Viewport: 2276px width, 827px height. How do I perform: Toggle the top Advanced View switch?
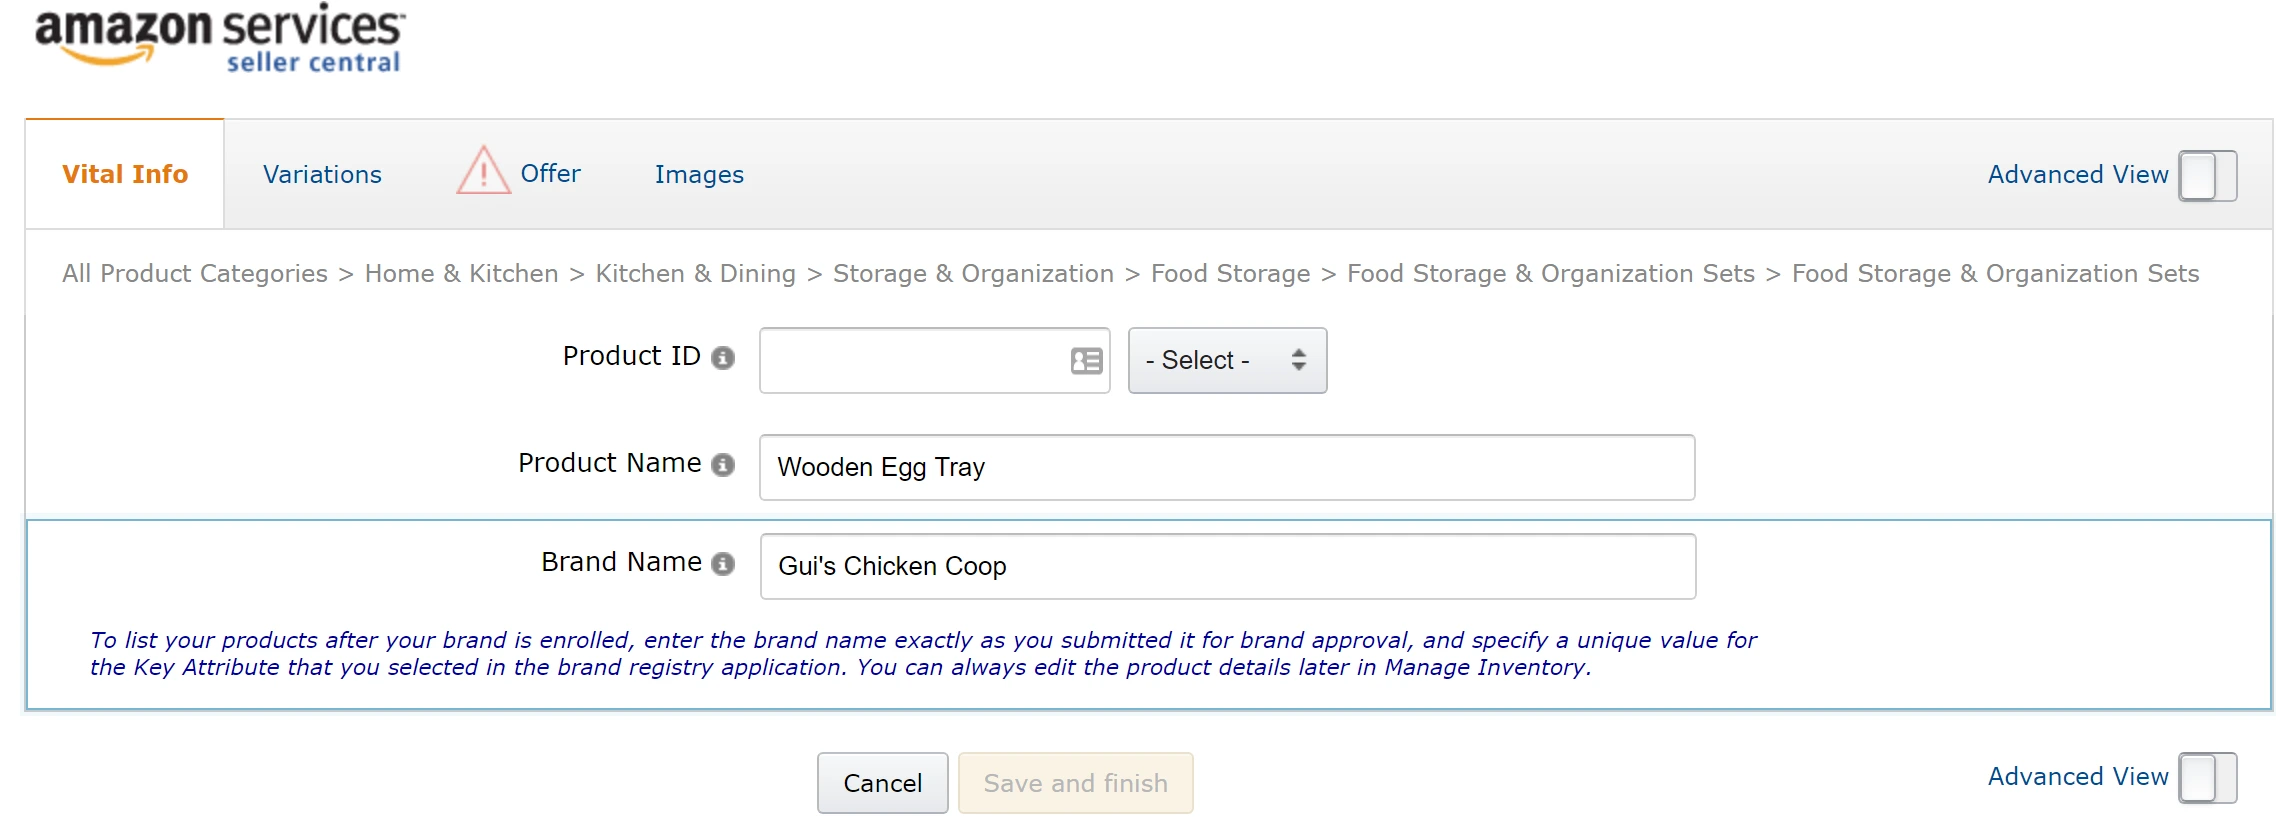[2207, 176]
